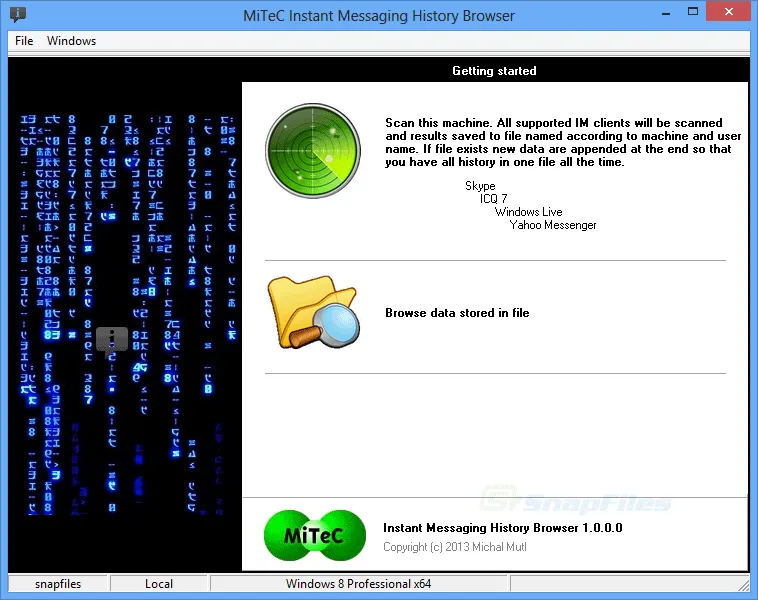Click the Getting started header
758x600 pixels.
pos(494,71)
